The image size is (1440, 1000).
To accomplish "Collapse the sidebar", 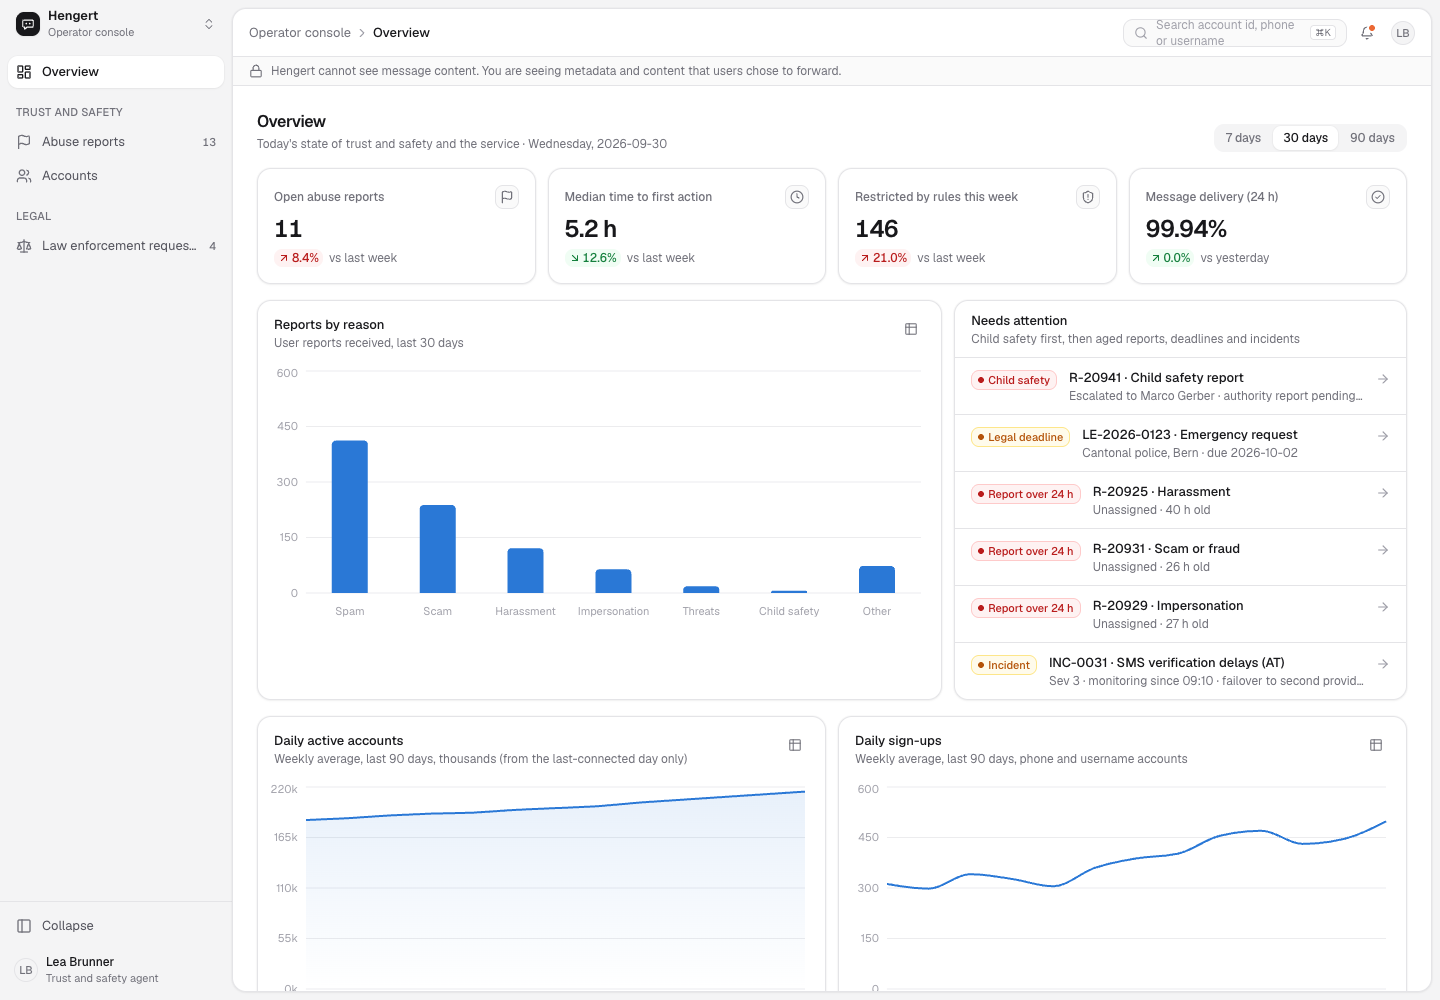I will coord(116,926).
